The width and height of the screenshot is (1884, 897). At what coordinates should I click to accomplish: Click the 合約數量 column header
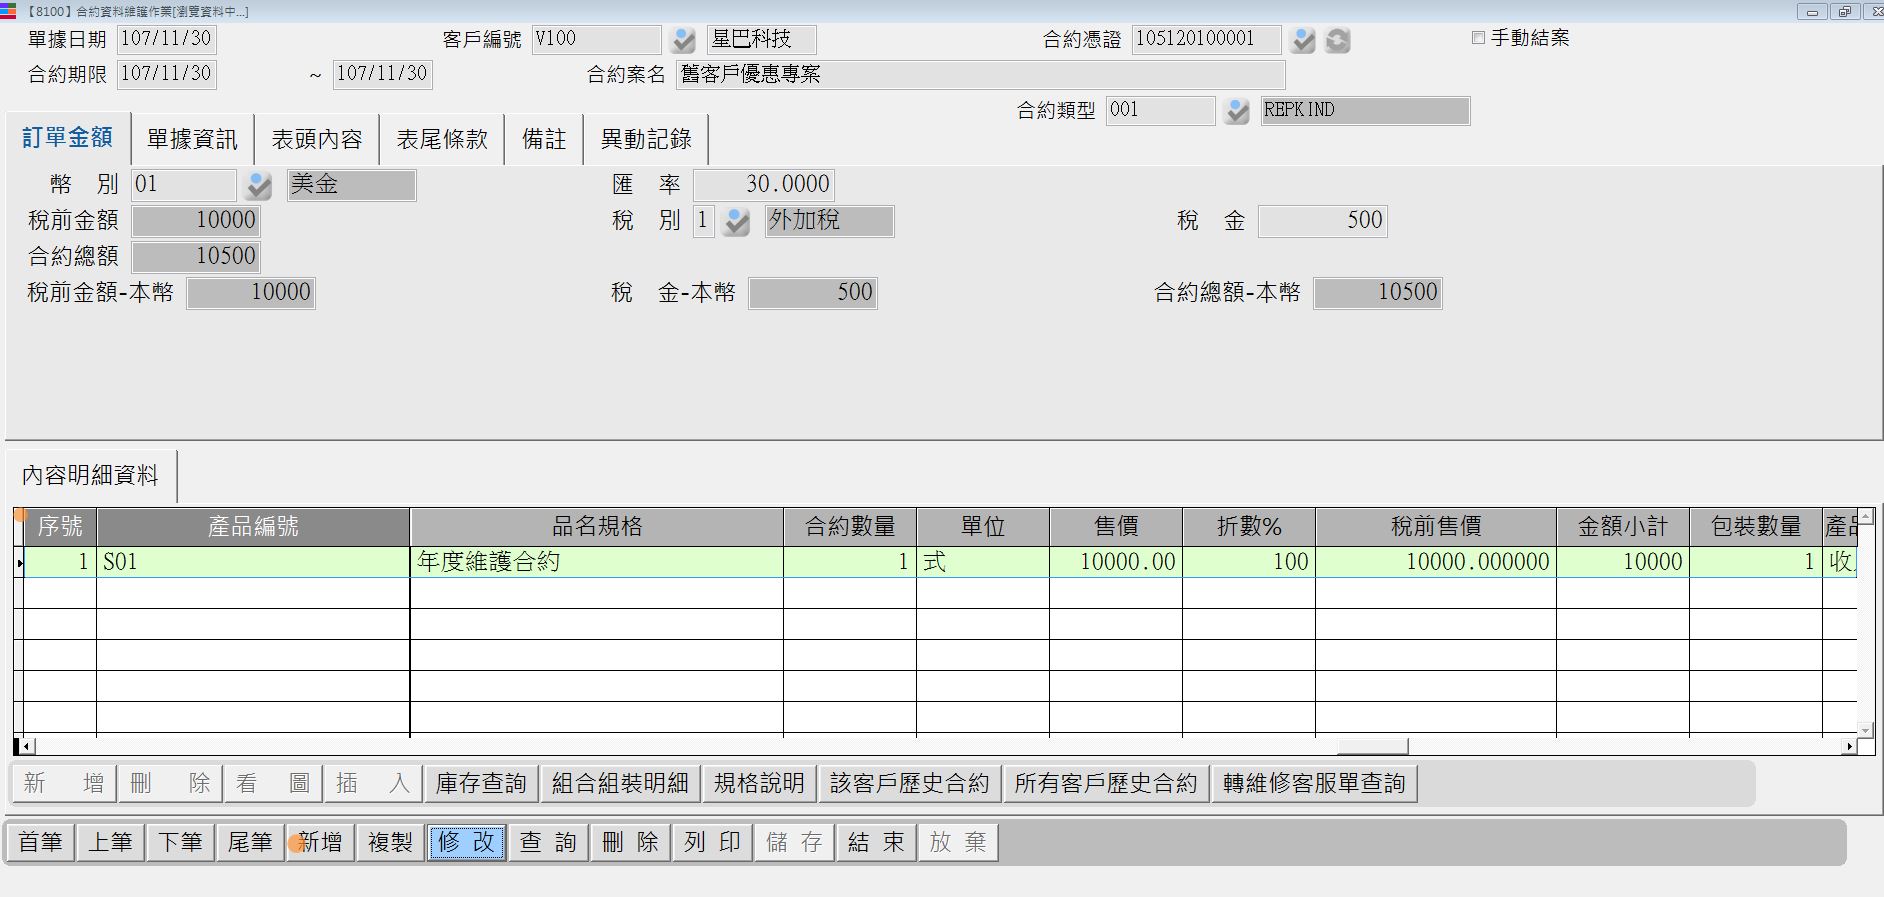(x=850, y=527)
